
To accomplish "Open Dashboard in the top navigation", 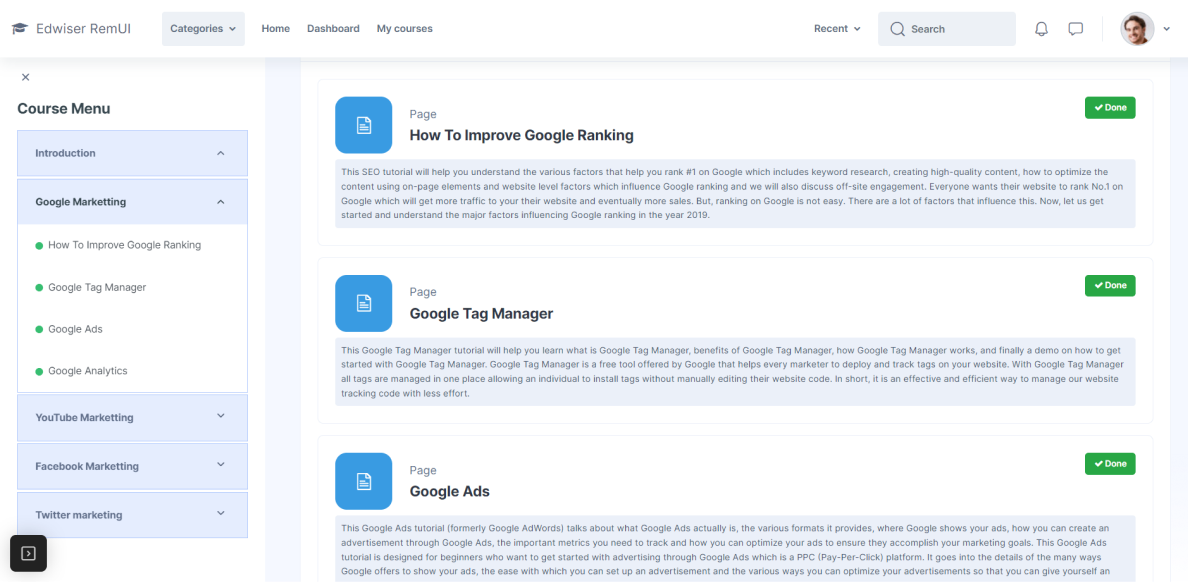I will (333, 29).
